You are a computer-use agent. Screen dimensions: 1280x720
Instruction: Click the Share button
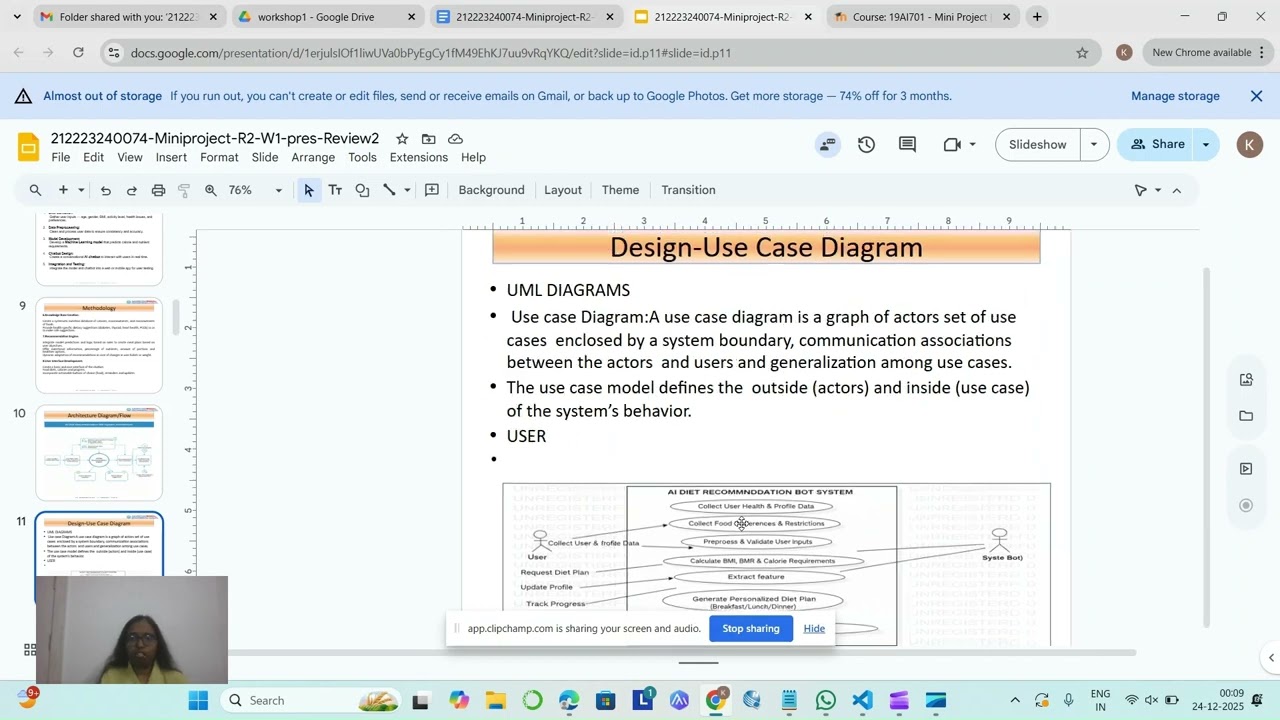pos(1157,145)
